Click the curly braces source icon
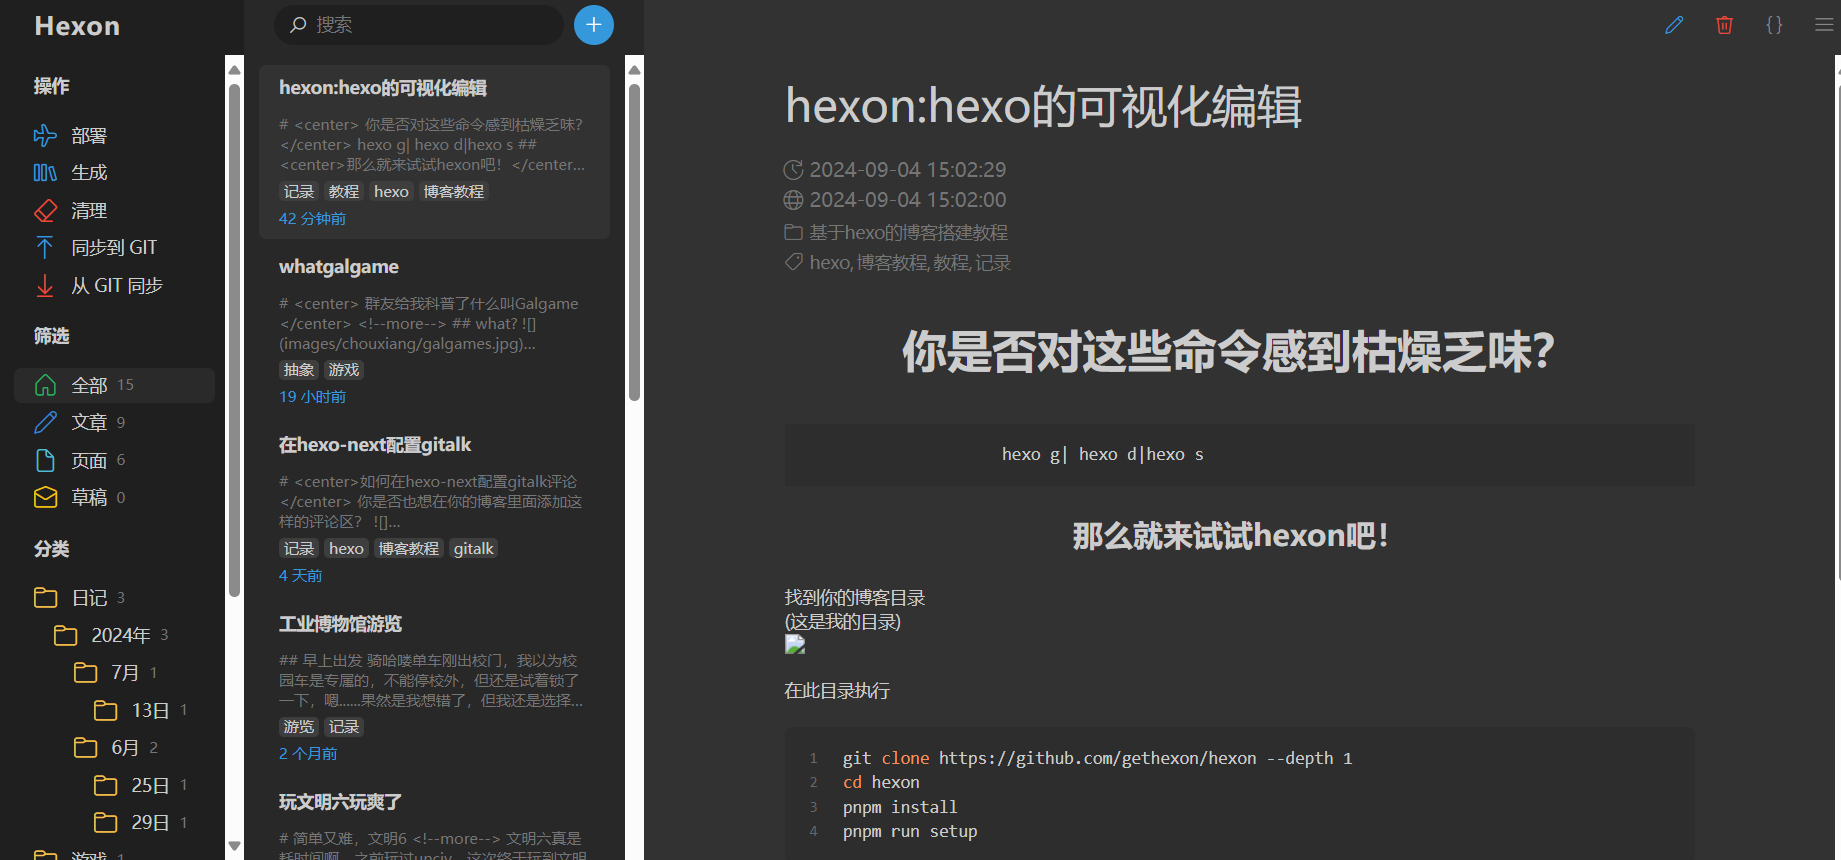 coord(1774,25)
